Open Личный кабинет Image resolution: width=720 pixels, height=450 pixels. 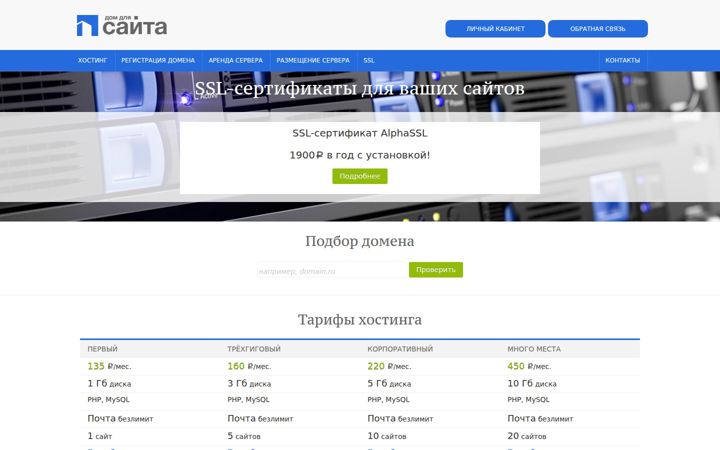tap(495, 28)
